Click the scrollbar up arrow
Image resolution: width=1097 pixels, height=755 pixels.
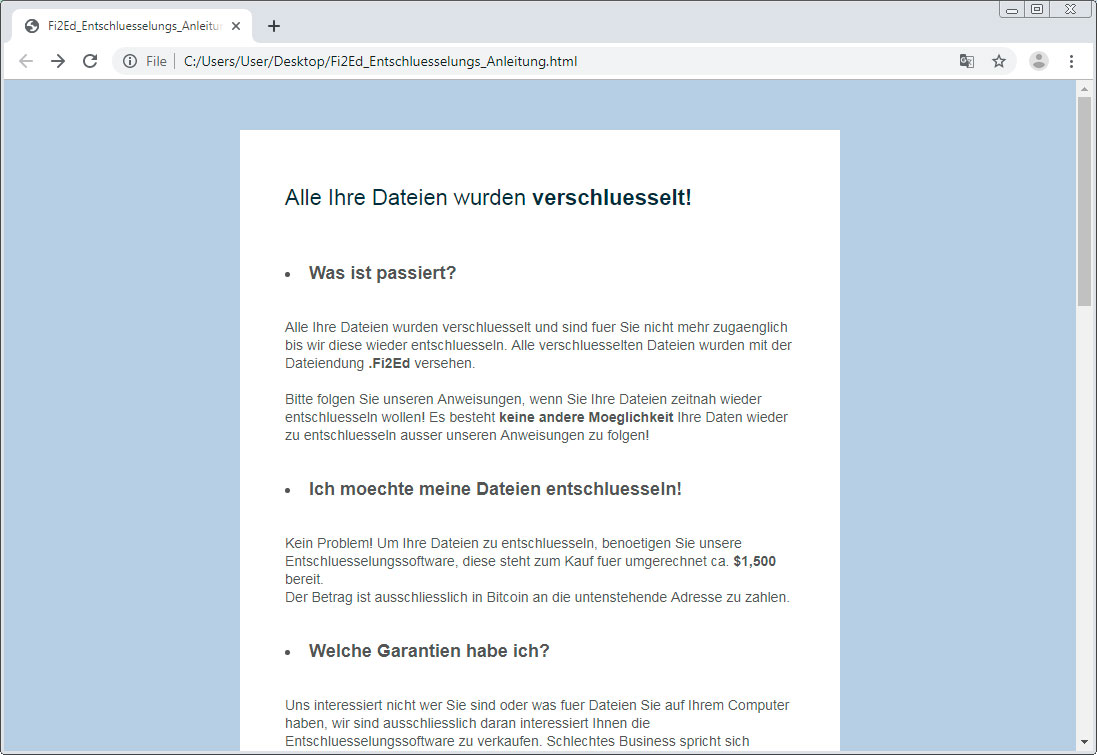[x=1084, y=89]
